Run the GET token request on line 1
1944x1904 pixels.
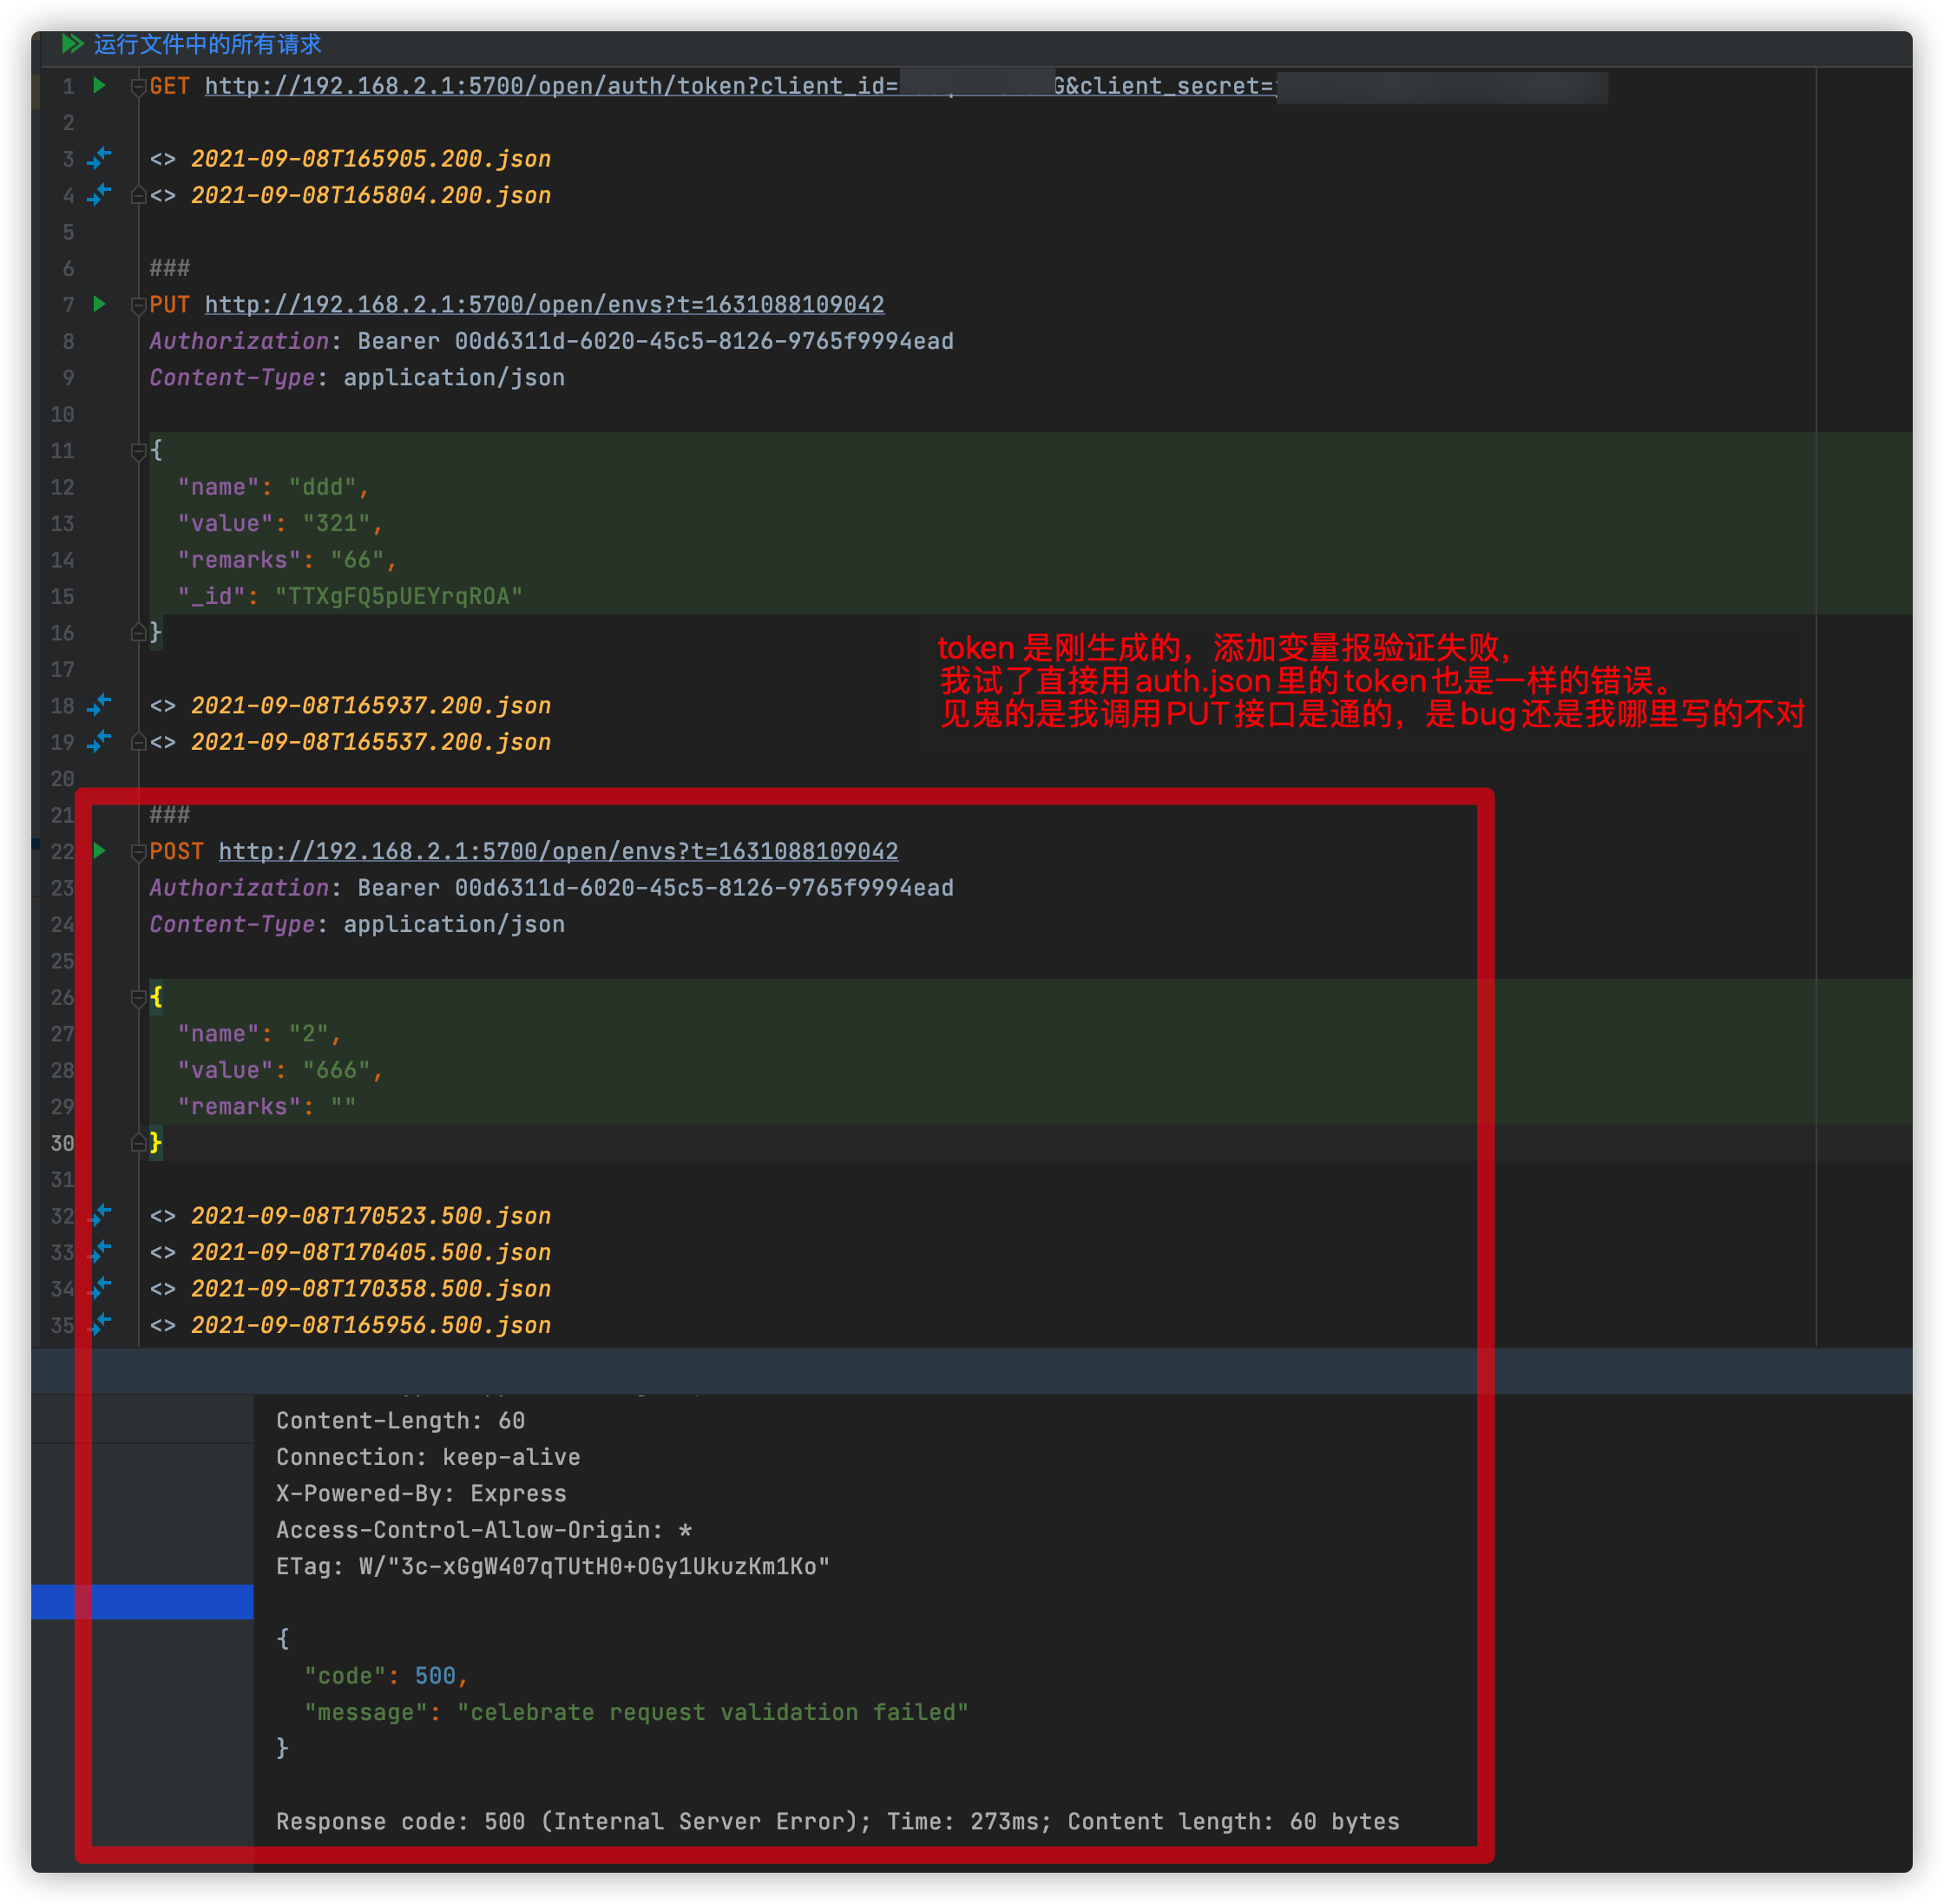[x=99, y=85]
